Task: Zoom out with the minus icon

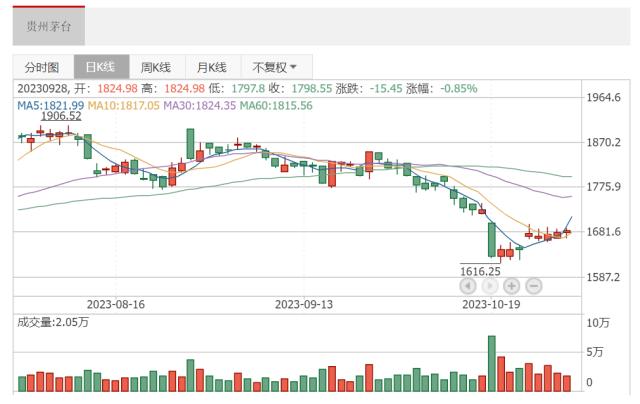Action: coord(533,286)
